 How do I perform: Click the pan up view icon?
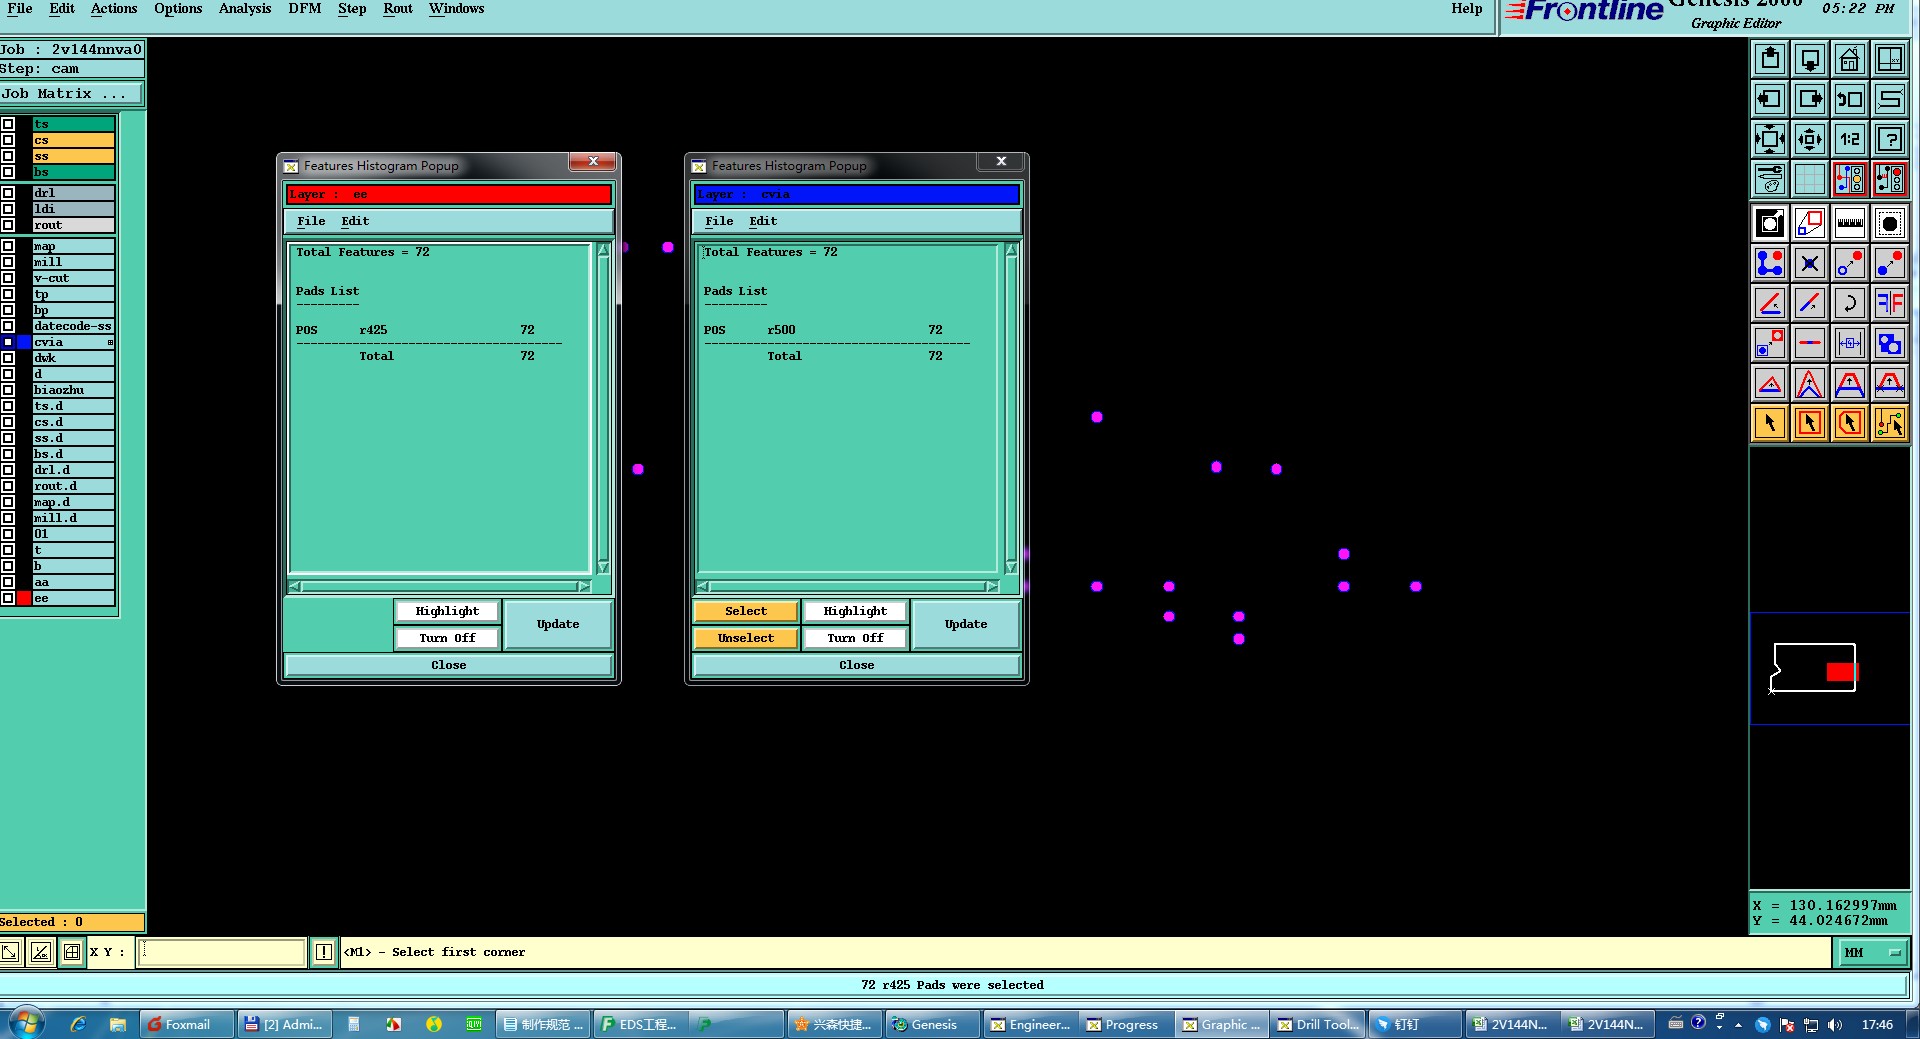pyautogui.click(x=1770, y=59)
